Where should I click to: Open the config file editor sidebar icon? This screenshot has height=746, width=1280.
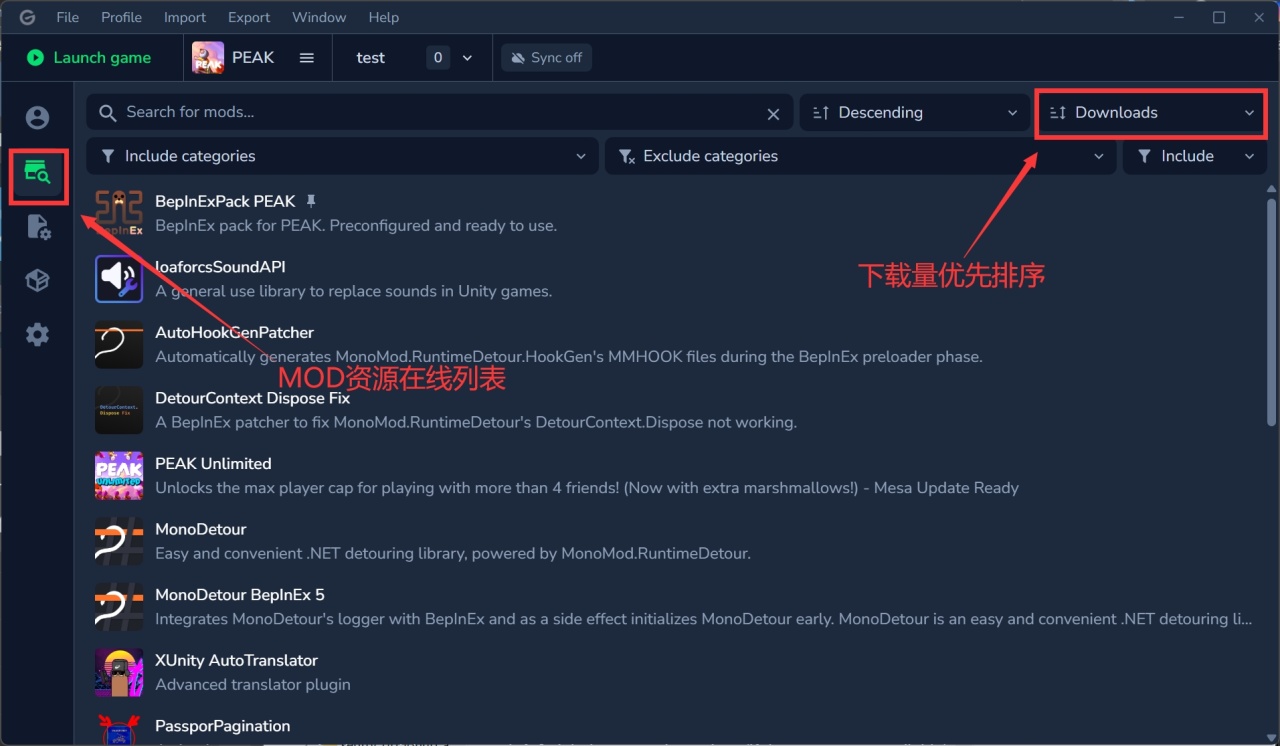pos(37,227)
